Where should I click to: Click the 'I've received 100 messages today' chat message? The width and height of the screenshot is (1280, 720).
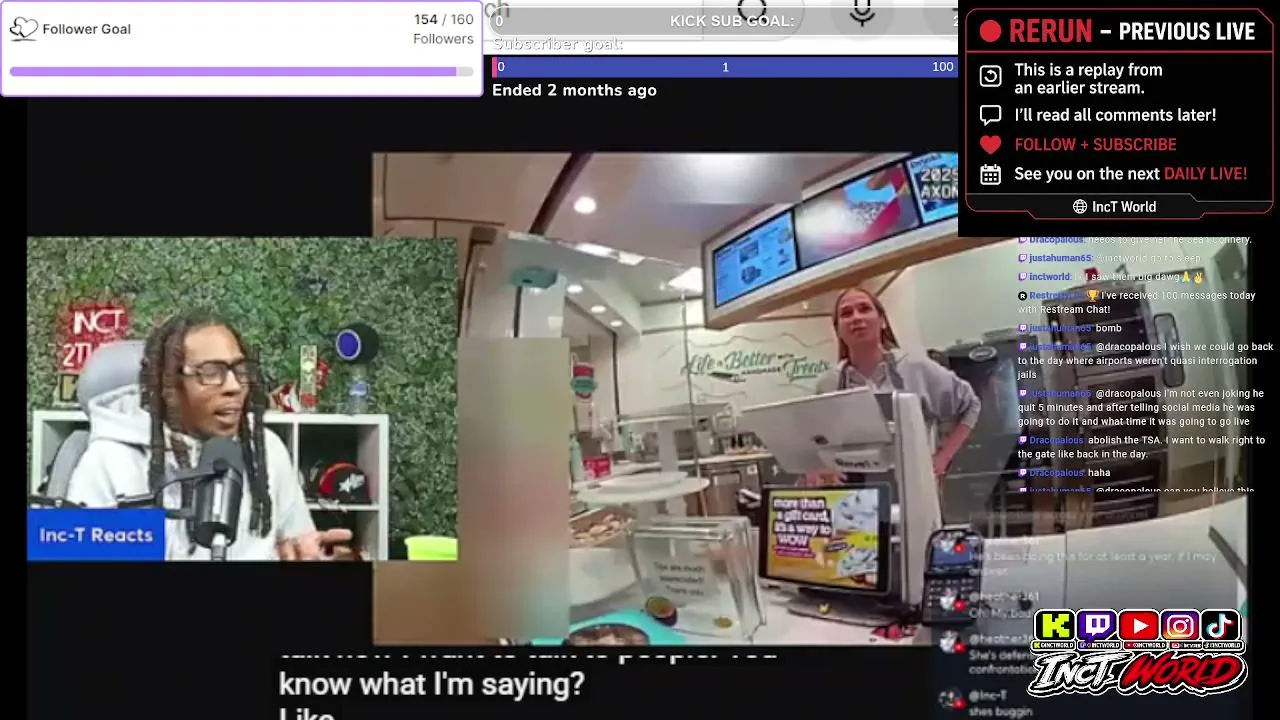click(x=1136, y=302)
